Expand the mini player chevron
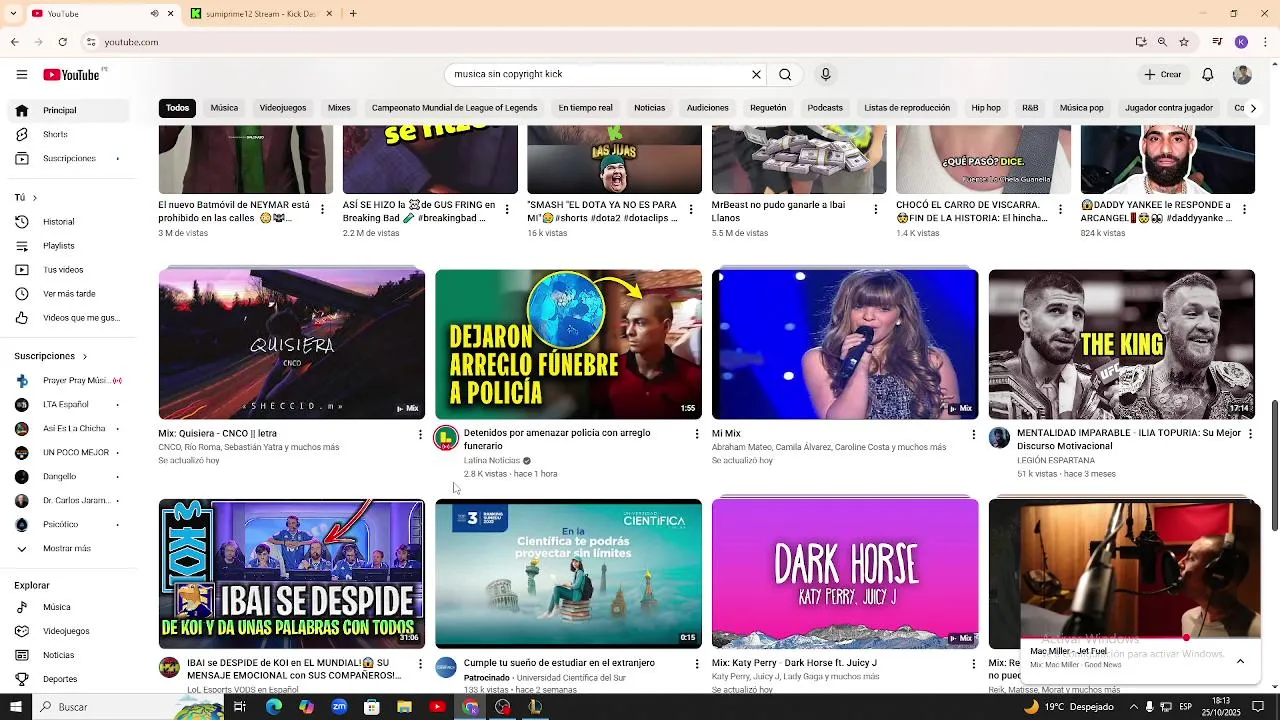The width and height of the screenshot is (1280, 720). [1240, 661]
